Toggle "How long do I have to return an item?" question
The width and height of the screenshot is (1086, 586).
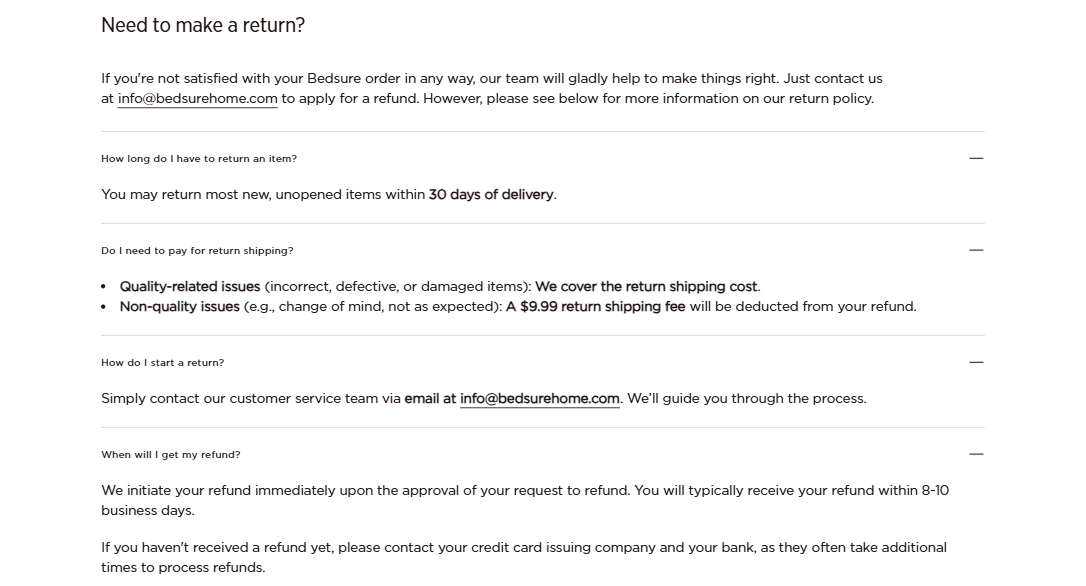tap(199, 159)
